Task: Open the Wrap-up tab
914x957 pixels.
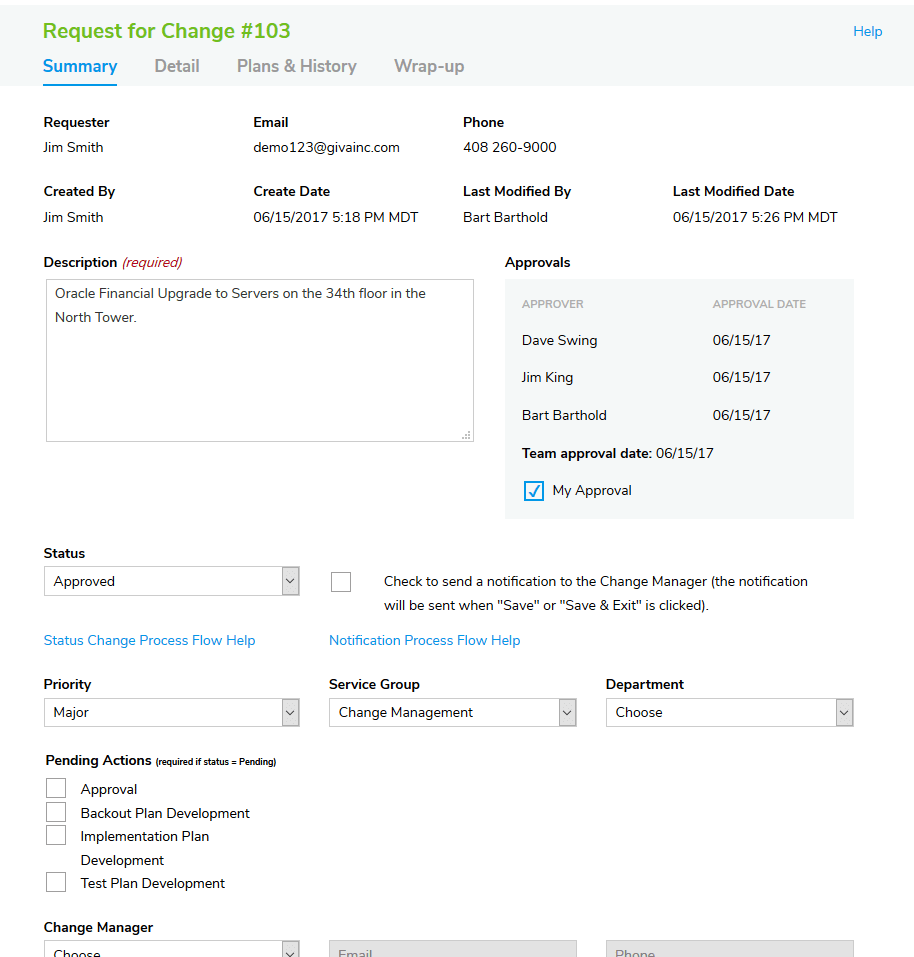Action: tap(428, 66)
